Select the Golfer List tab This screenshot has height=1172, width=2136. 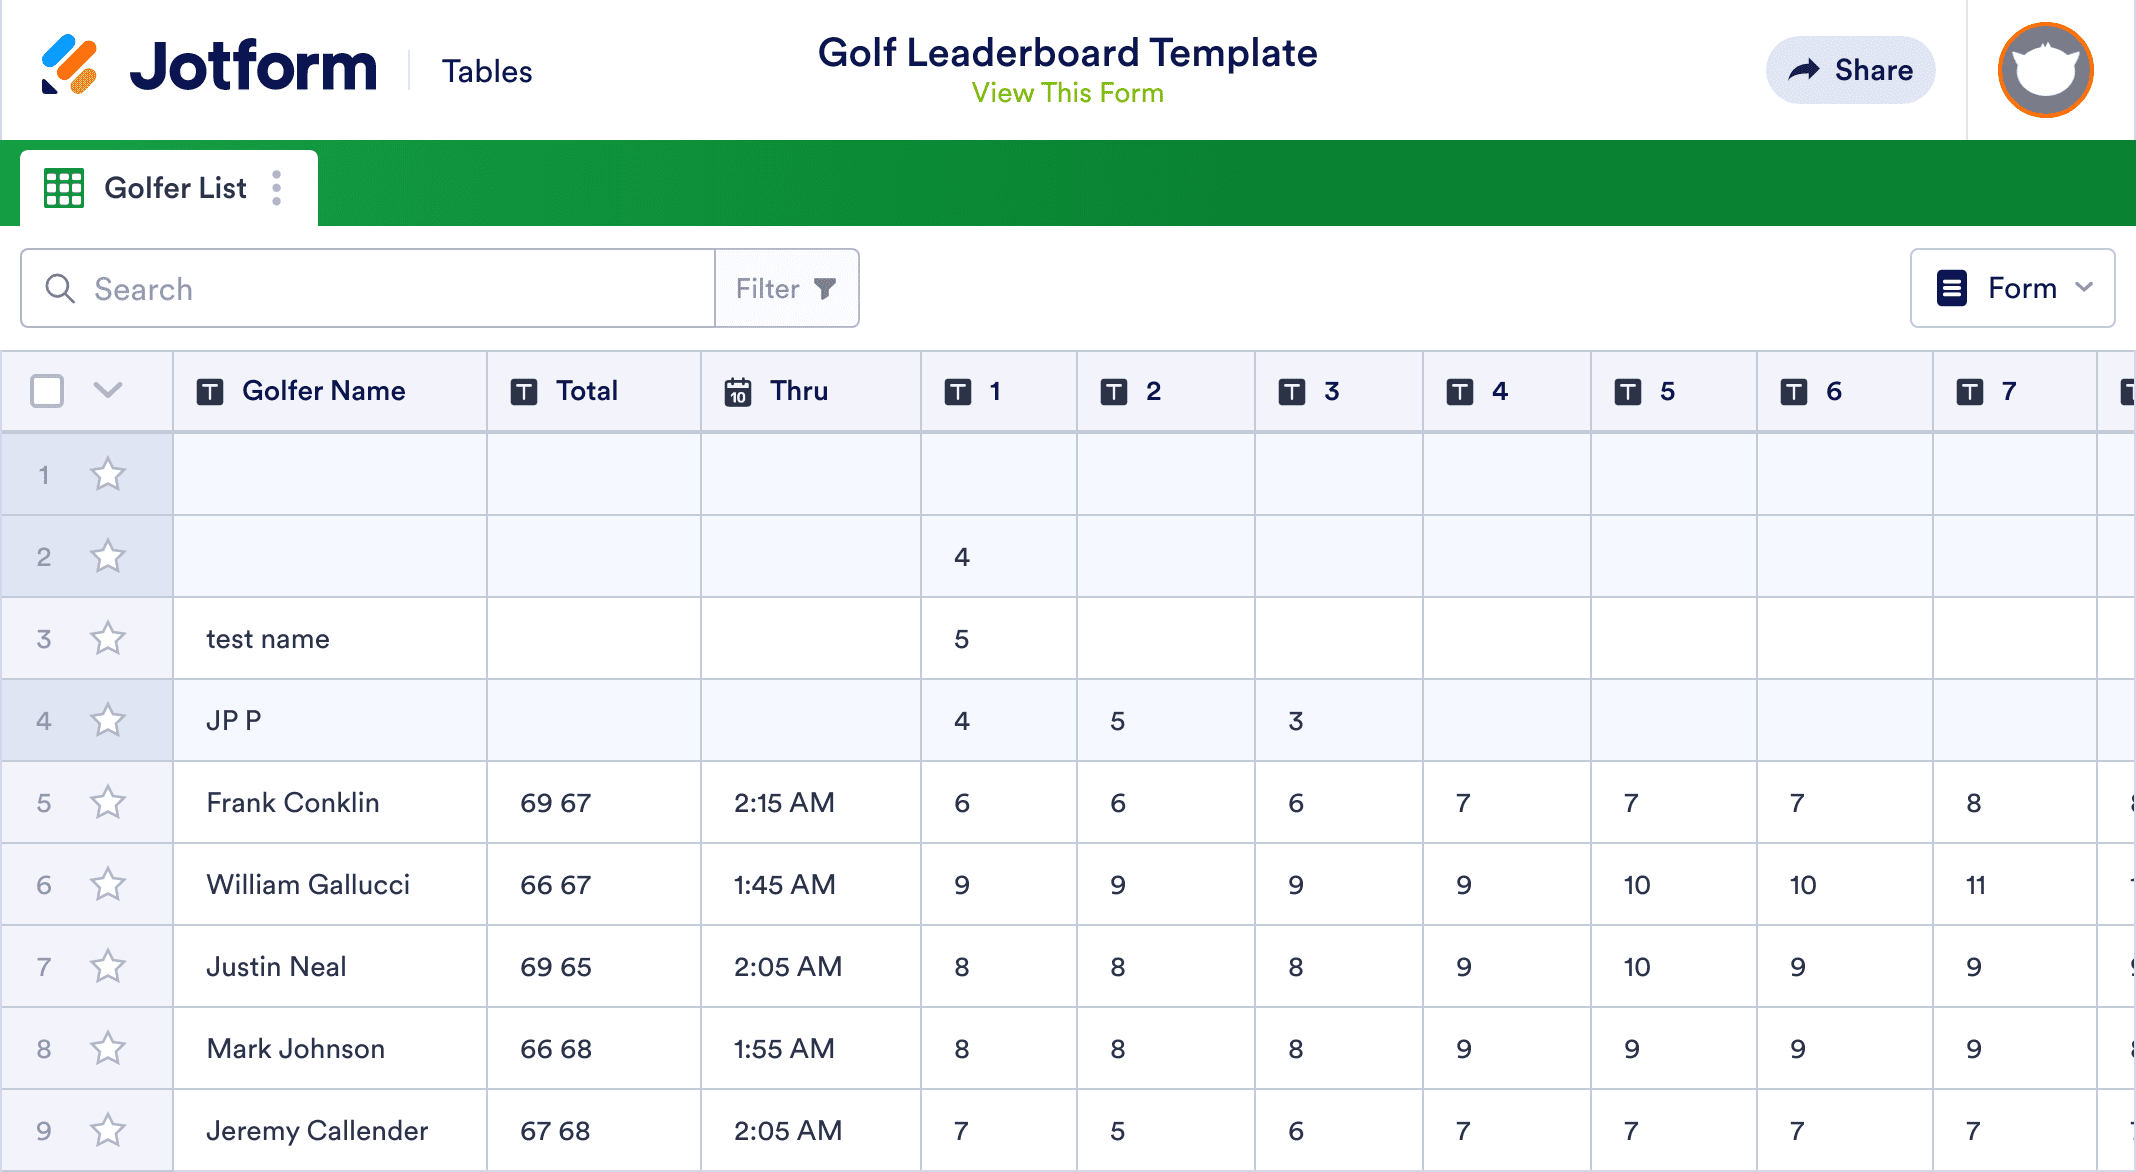pos(173,186)
